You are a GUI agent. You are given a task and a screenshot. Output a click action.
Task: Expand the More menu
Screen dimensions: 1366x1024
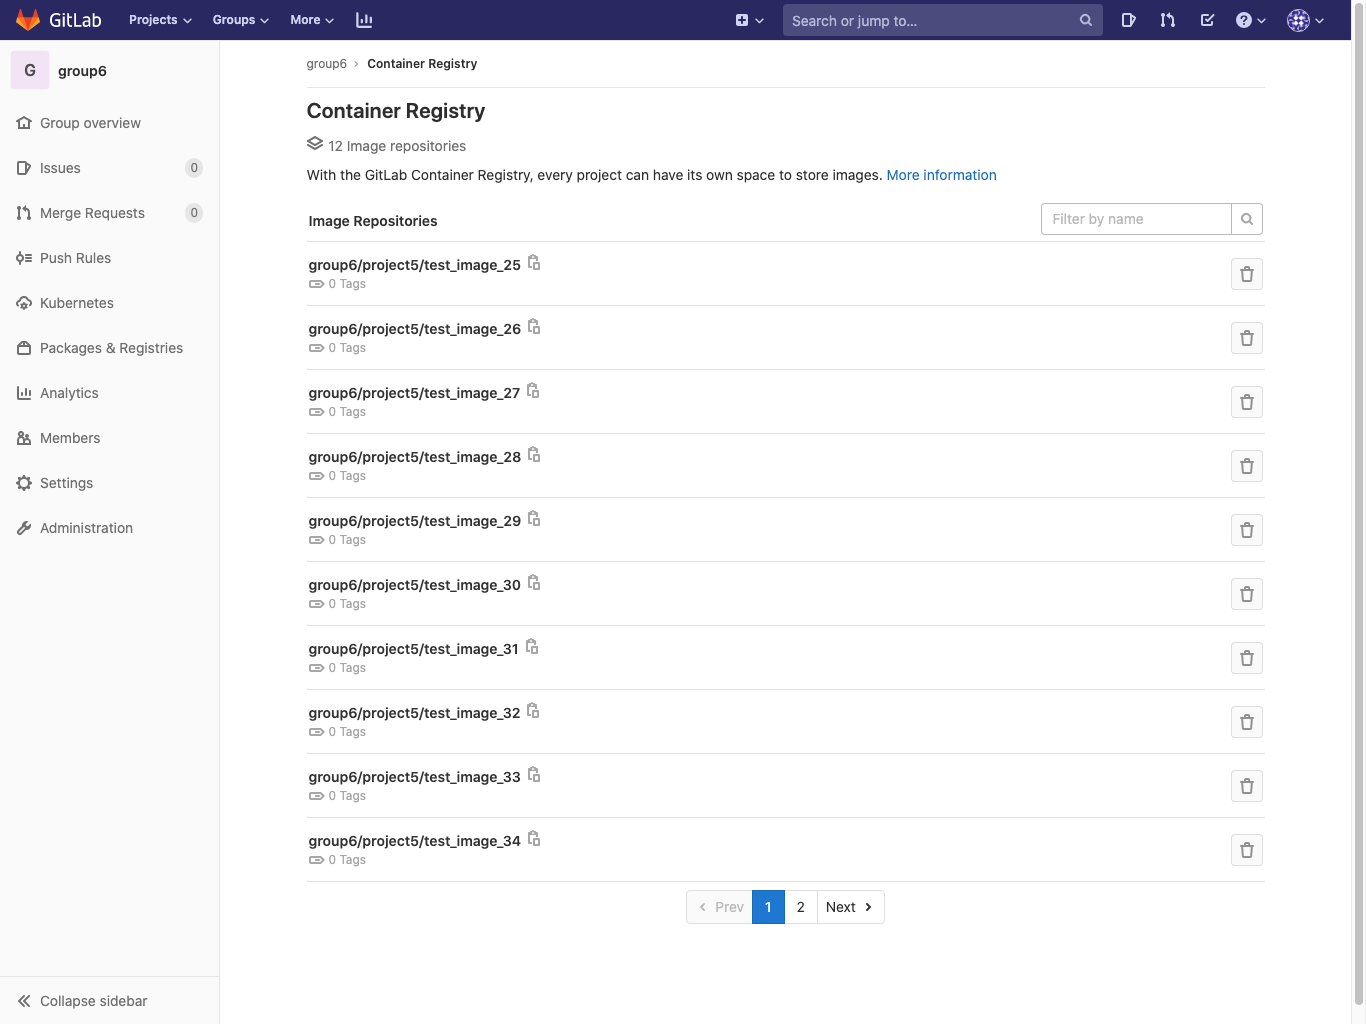coord(310,19)
